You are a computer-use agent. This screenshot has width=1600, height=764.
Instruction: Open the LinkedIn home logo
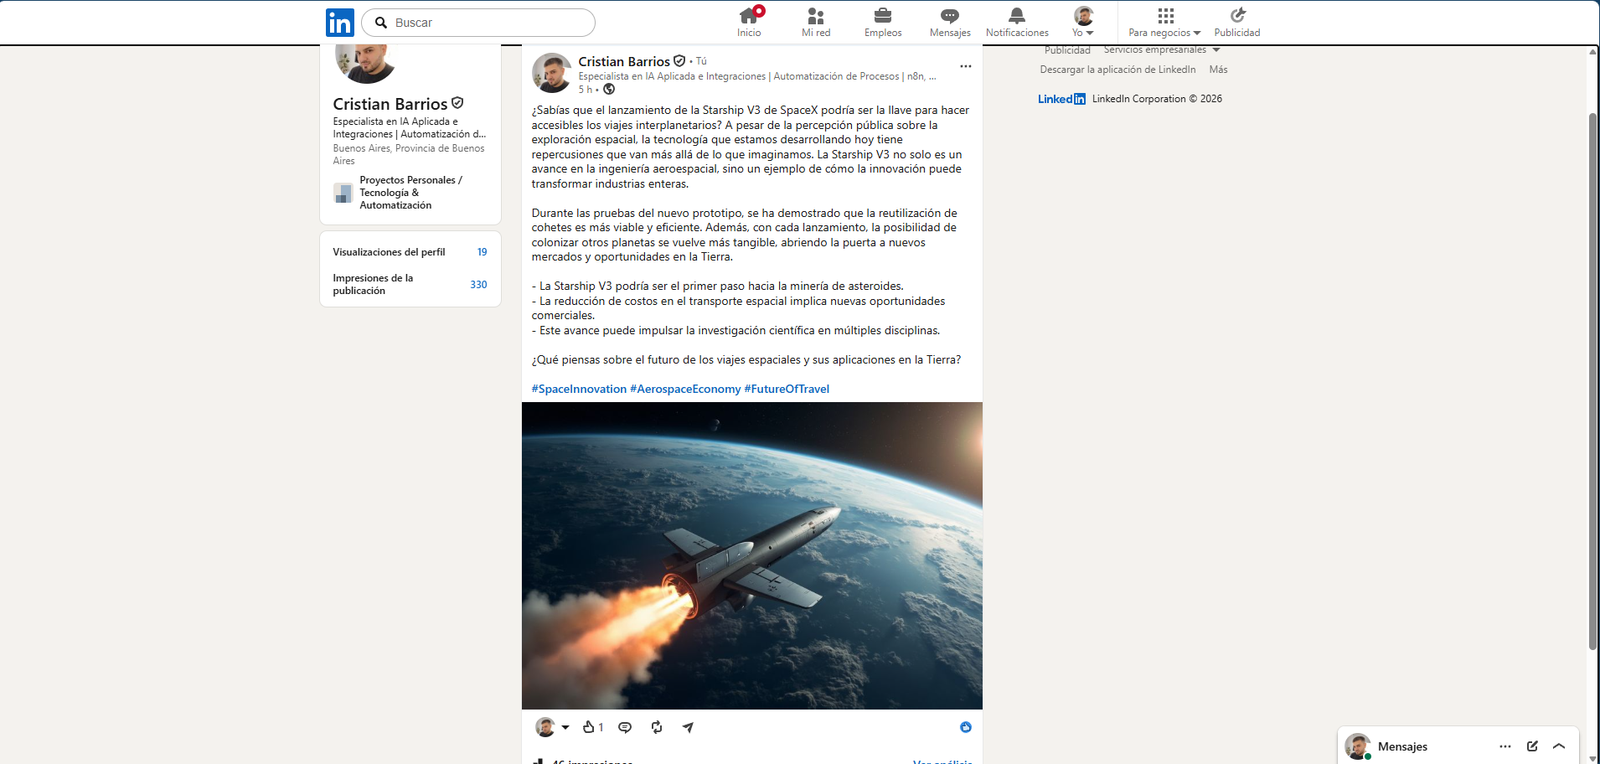340,22
